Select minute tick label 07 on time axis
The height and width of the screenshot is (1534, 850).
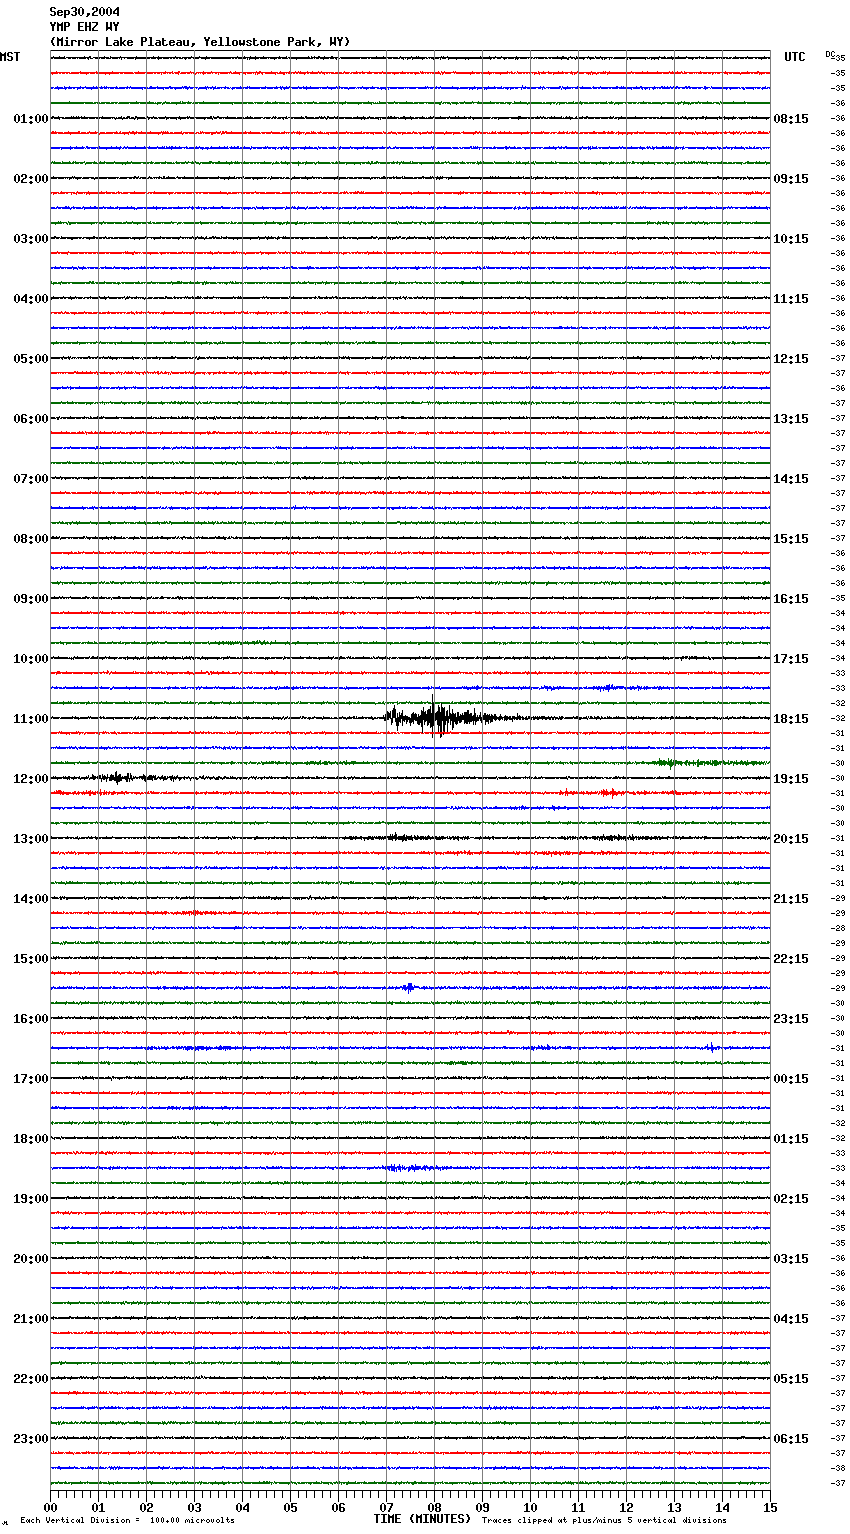(386, 1507)
